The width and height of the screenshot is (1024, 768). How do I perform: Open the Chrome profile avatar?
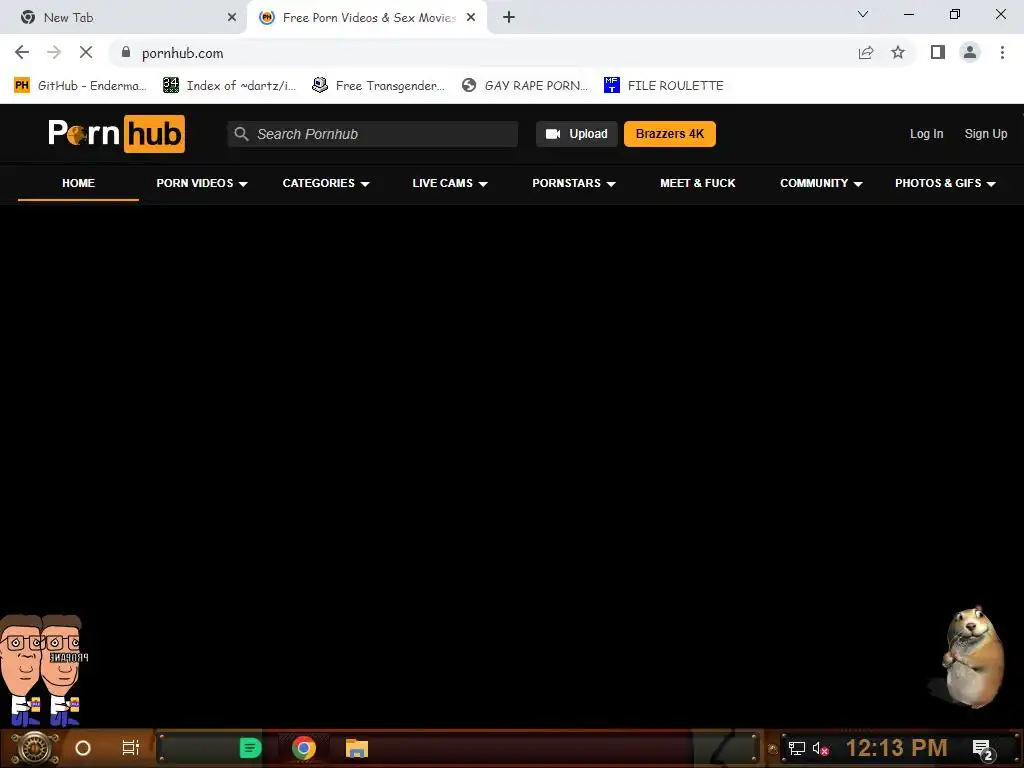(x=970, y=52)
